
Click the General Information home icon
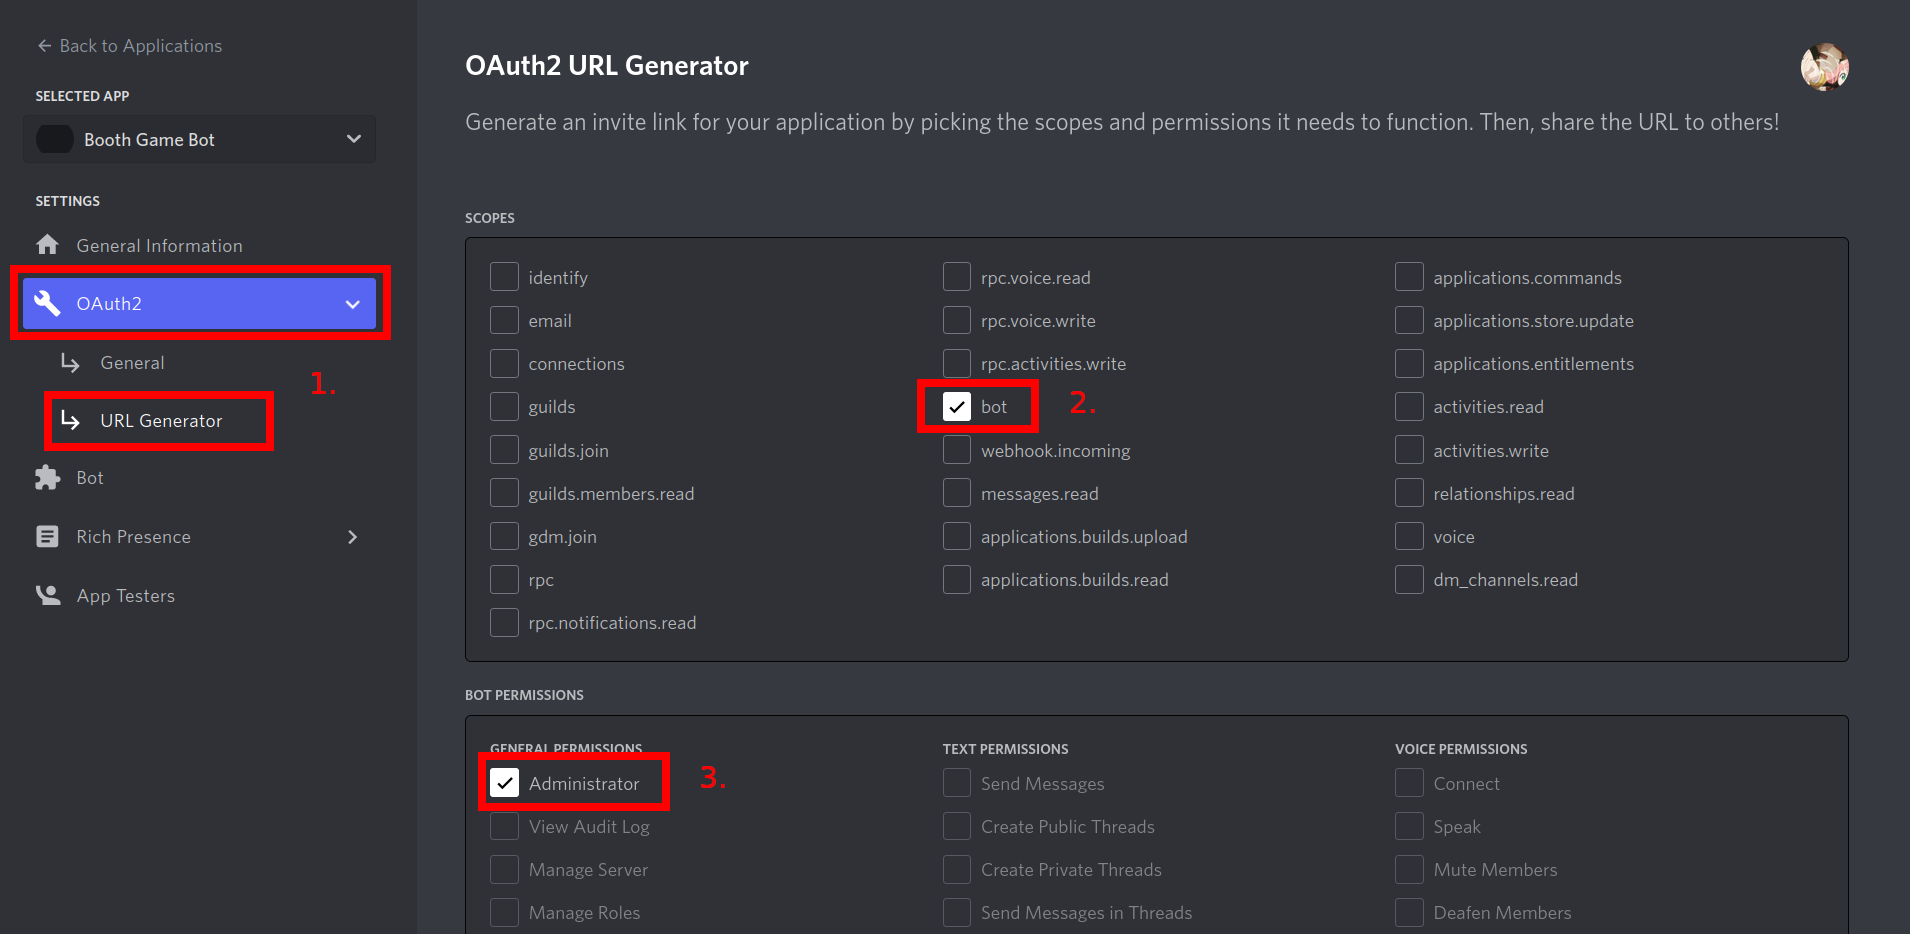[x=47, y=245]
